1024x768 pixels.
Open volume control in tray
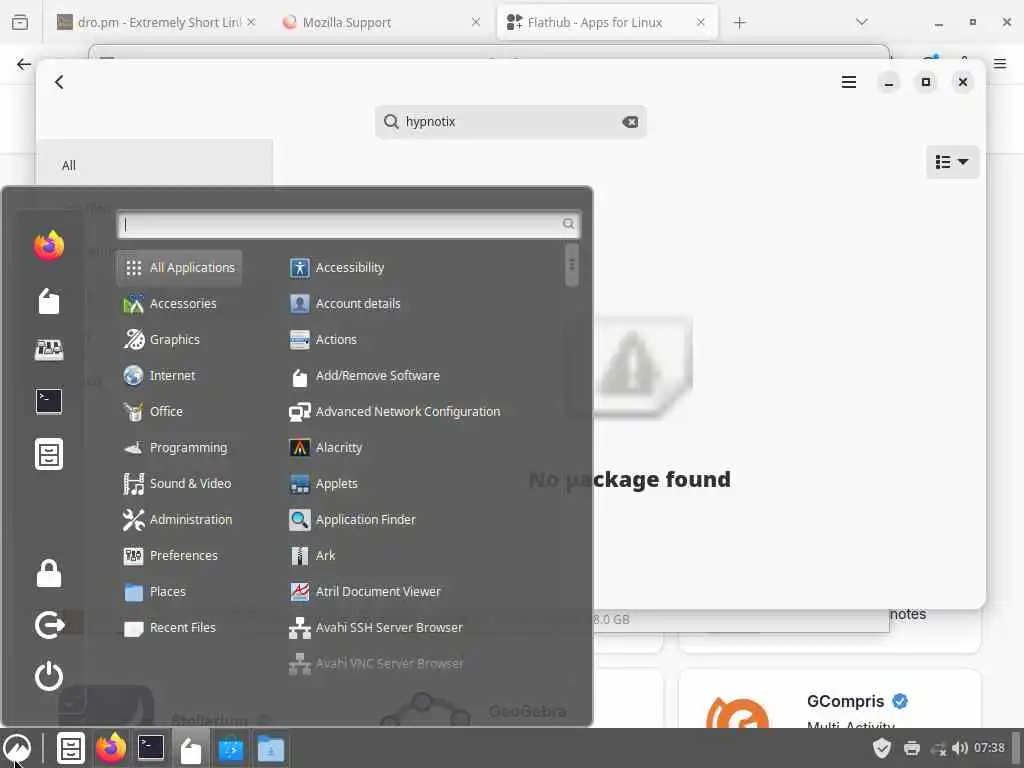click(960, 748)
